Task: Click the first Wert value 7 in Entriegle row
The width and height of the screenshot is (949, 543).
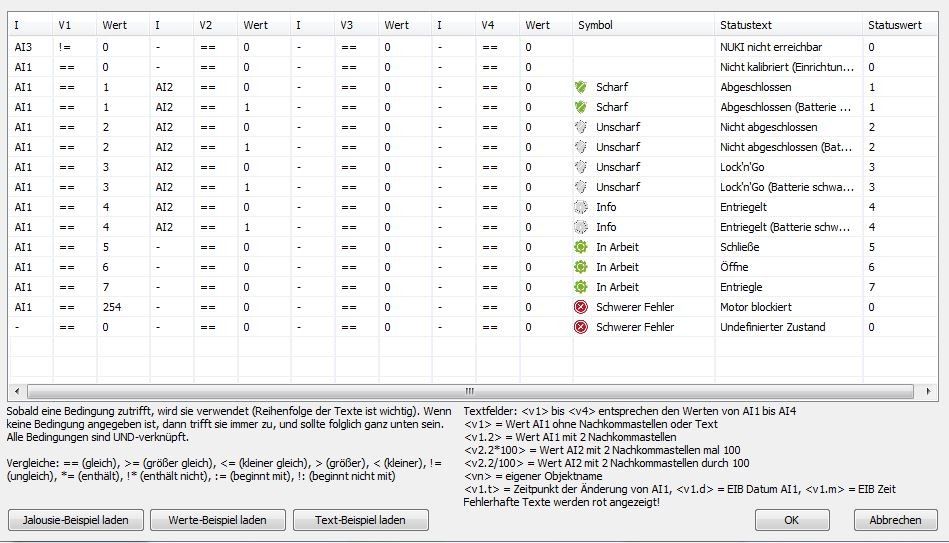Action: (105, 287)
